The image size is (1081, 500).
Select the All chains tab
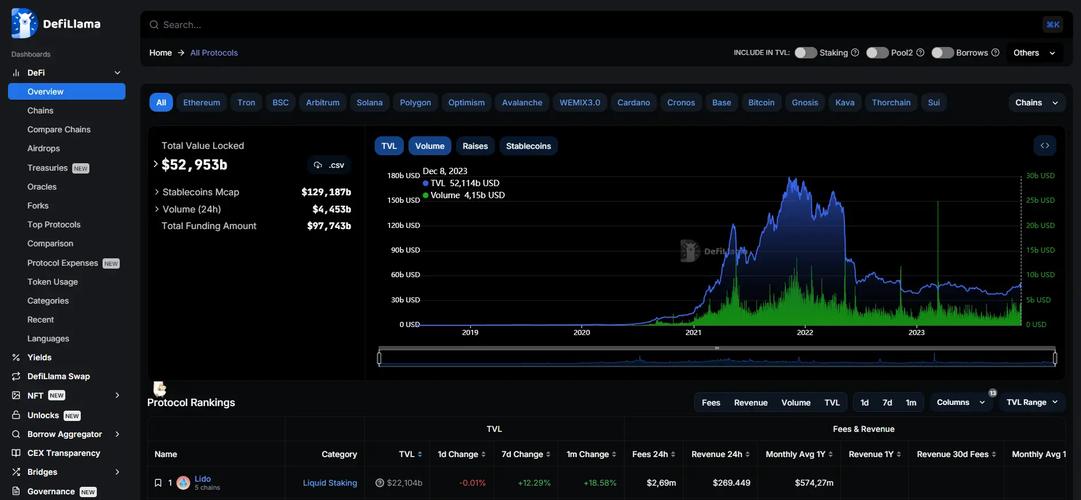click(x=161, y=102)
